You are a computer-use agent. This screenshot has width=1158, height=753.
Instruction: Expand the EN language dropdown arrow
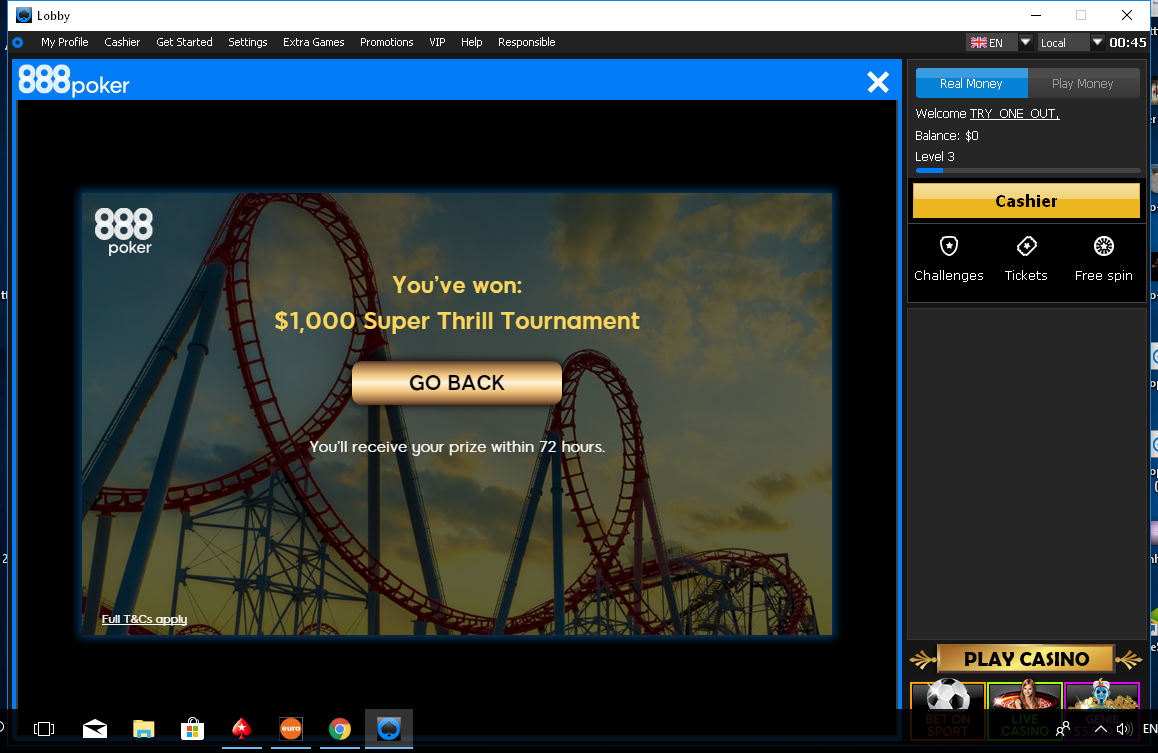pos(1025,42)
